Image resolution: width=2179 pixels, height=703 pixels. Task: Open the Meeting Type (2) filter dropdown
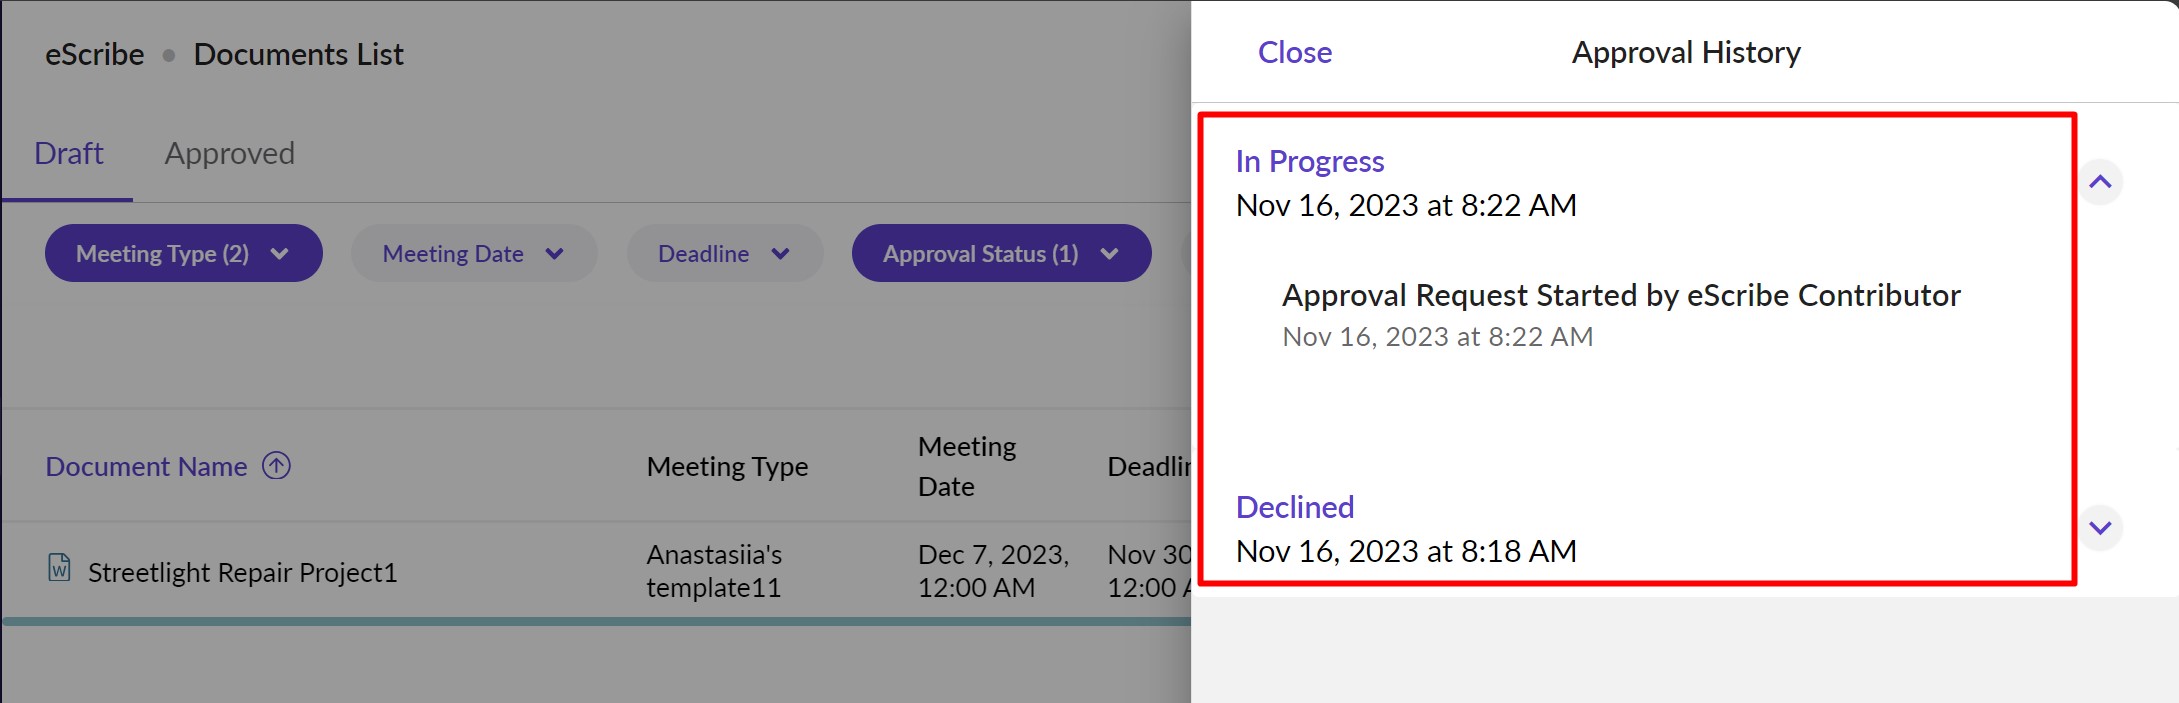click(183, 254)
